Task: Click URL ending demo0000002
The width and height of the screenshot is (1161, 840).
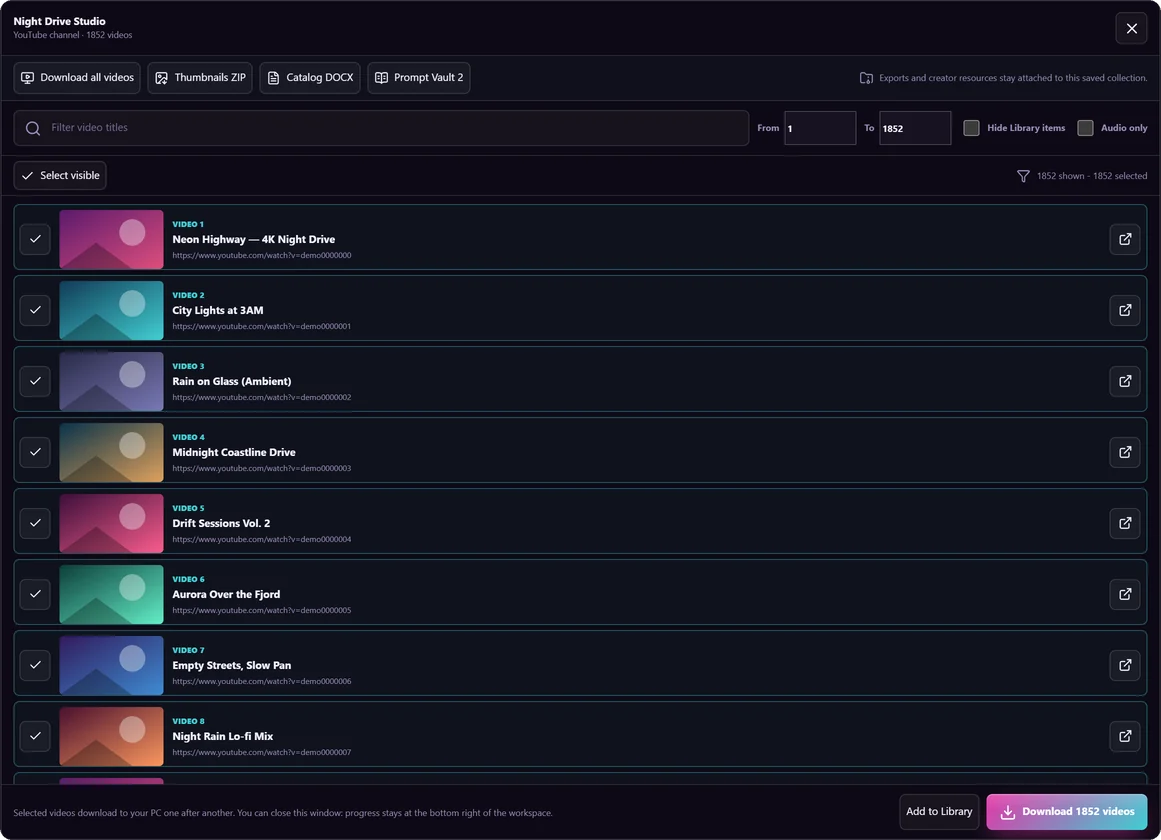Action: 261,398
